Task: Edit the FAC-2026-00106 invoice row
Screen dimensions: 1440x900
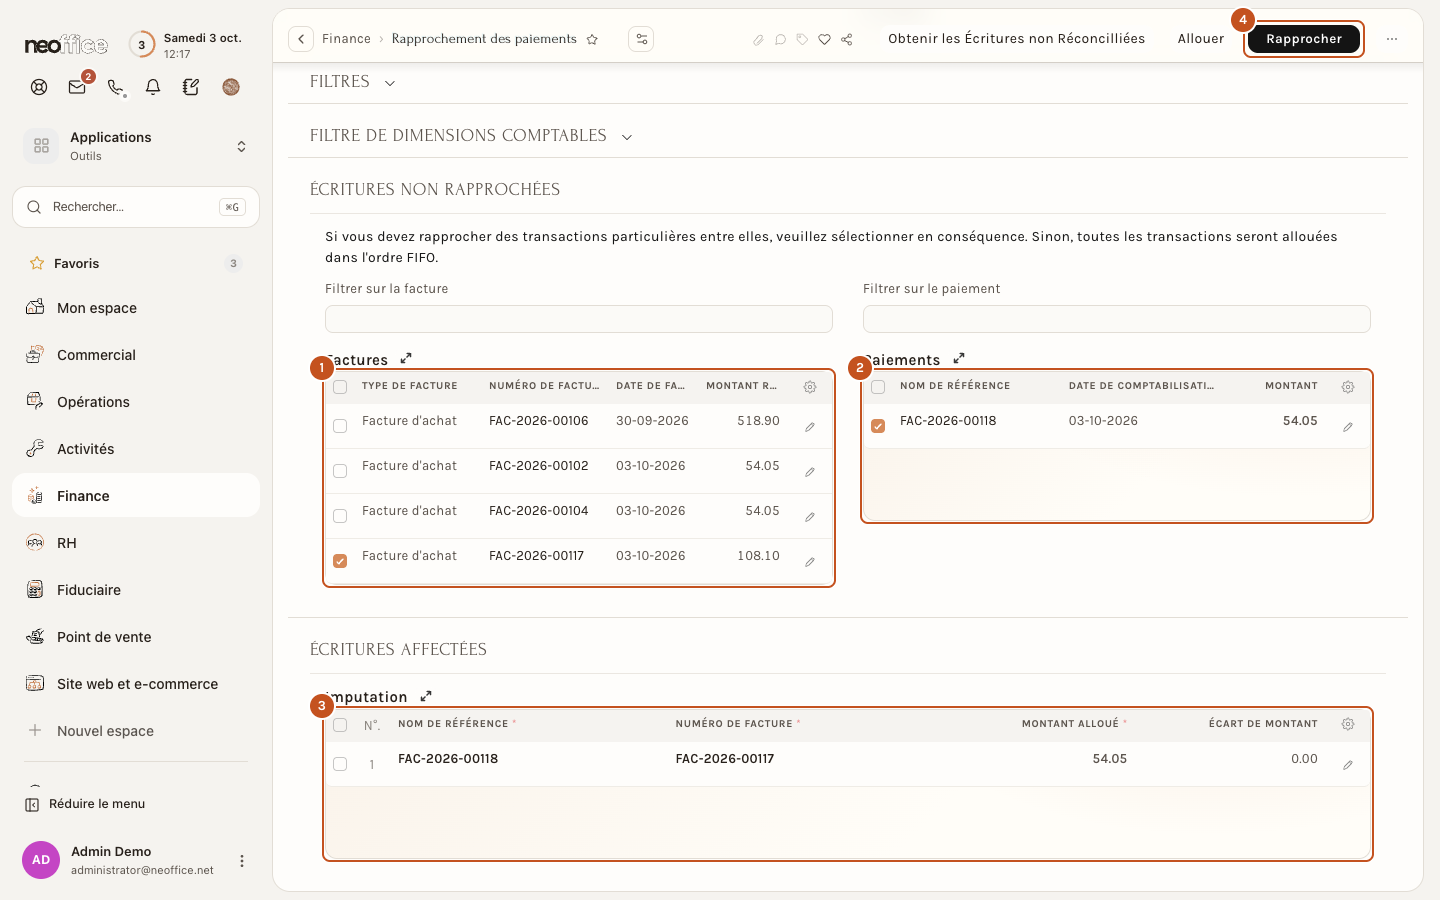Action: pyautogui.click(x=810, y=427)
